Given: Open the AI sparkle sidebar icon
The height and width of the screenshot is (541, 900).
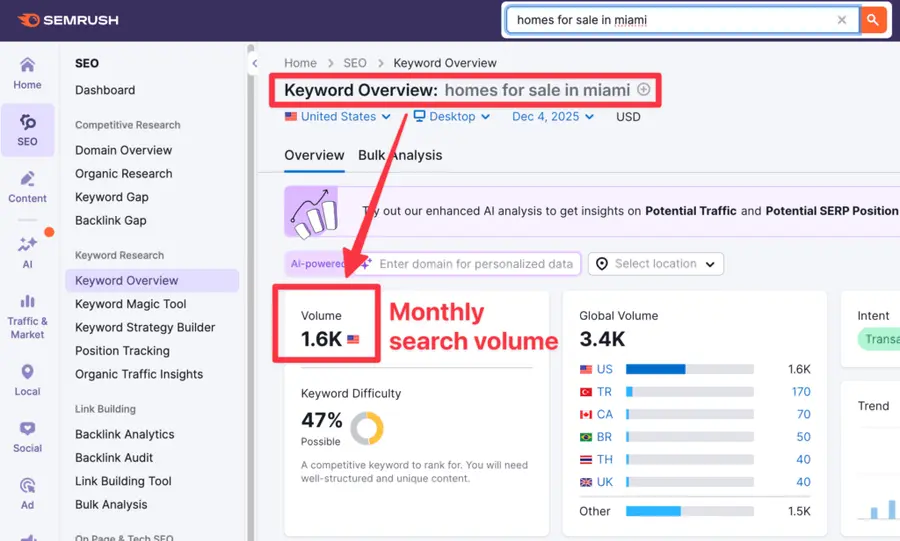Looking at the screenshot, I should pos(27,252).
